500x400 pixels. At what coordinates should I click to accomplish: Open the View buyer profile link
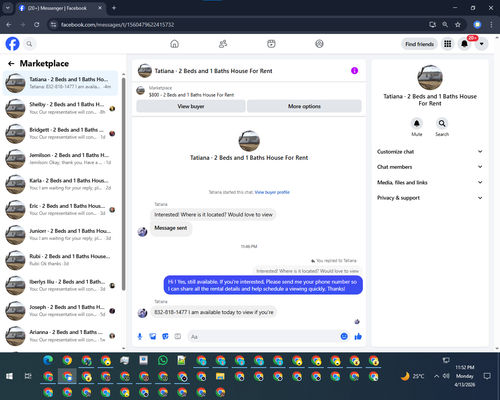click(272, 192)
